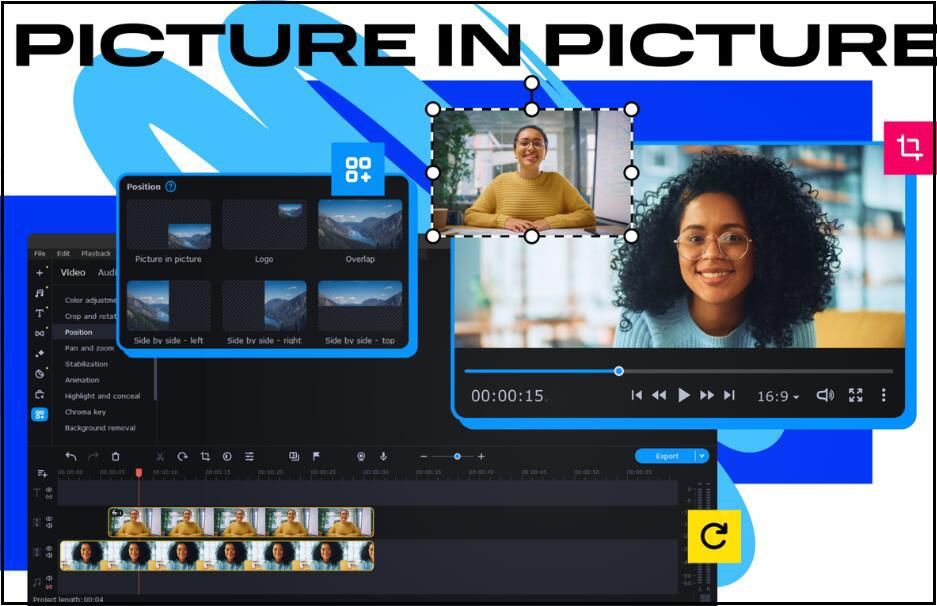Select Chroma key from the tools list
Screen dimensions: 937x606
[x=85, y=412]
